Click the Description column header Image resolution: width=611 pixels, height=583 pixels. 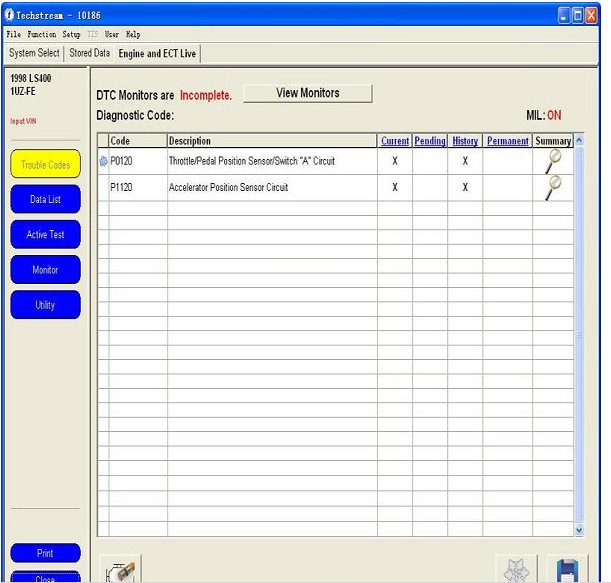coord(272,141)
